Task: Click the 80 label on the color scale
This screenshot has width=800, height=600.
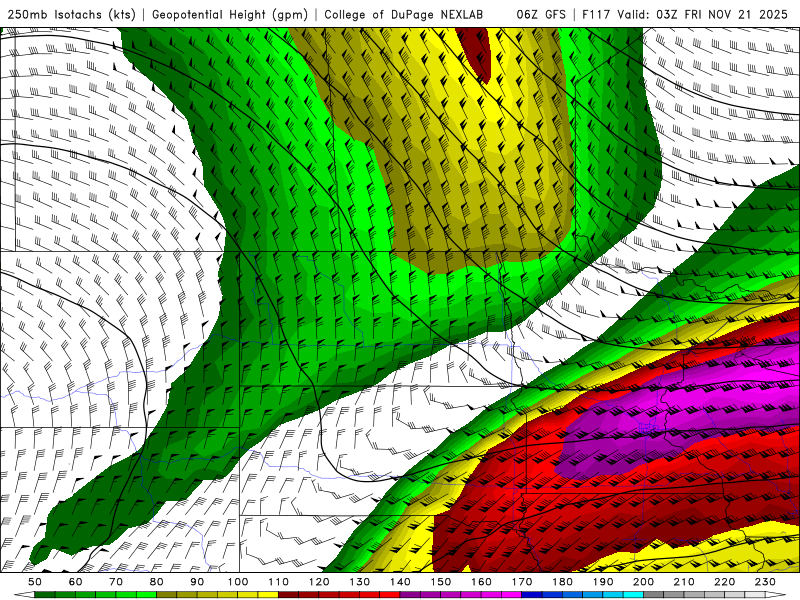Action: [157, 582]
